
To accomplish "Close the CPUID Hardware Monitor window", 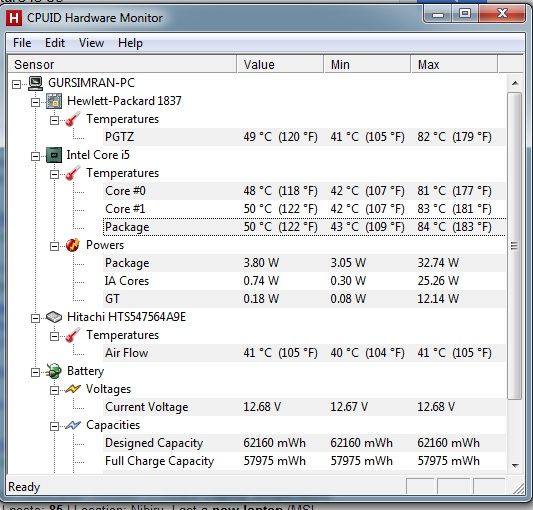I will (x=502, y=14).
